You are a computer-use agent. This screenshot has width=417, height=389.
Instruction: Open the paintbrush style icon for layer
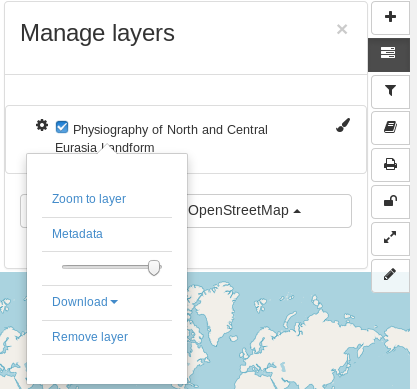pos(343,125)
